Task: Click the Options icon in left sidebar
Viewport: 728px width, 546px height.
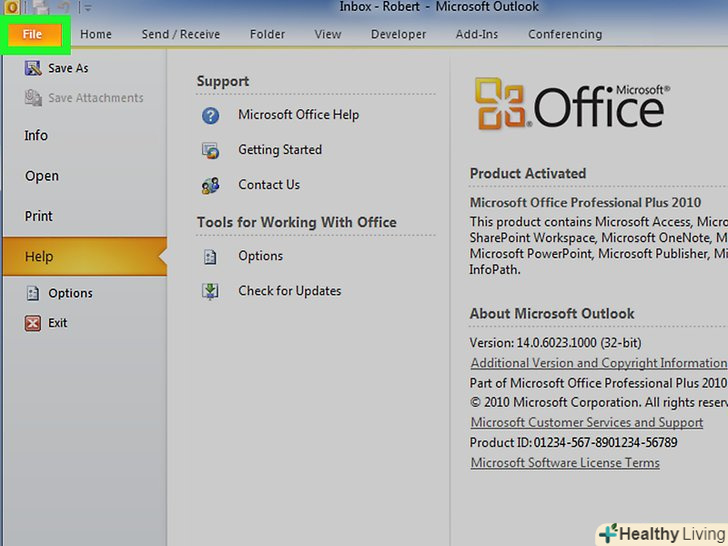Action: click(32, 293)
